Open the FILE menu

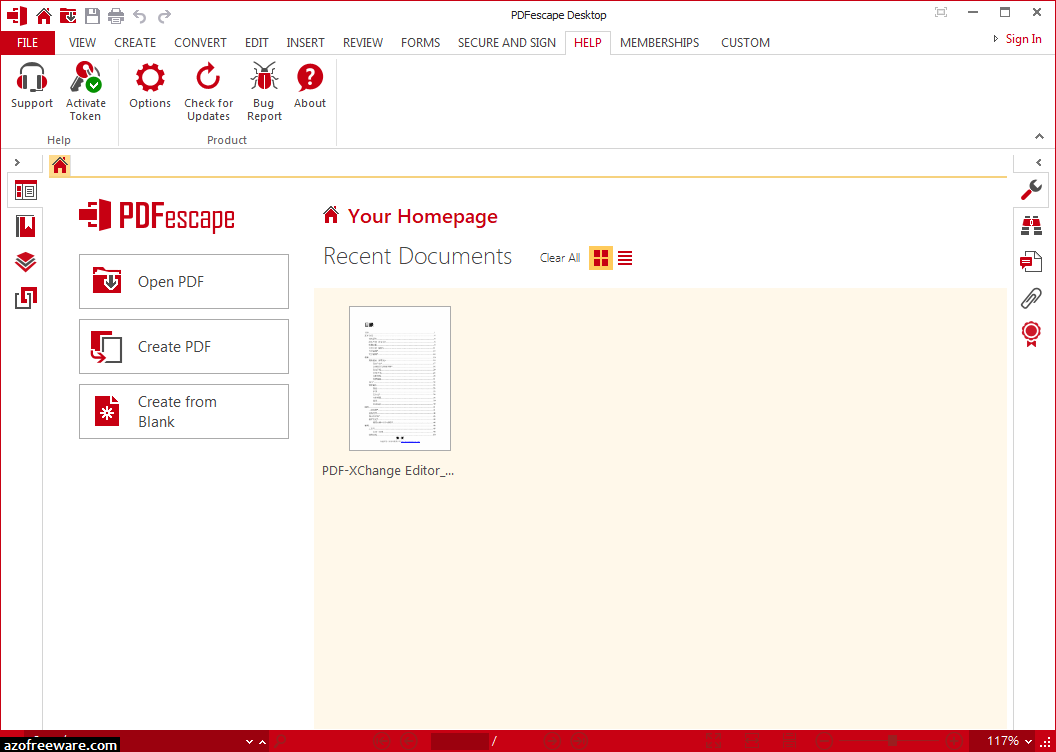(28, 42)
